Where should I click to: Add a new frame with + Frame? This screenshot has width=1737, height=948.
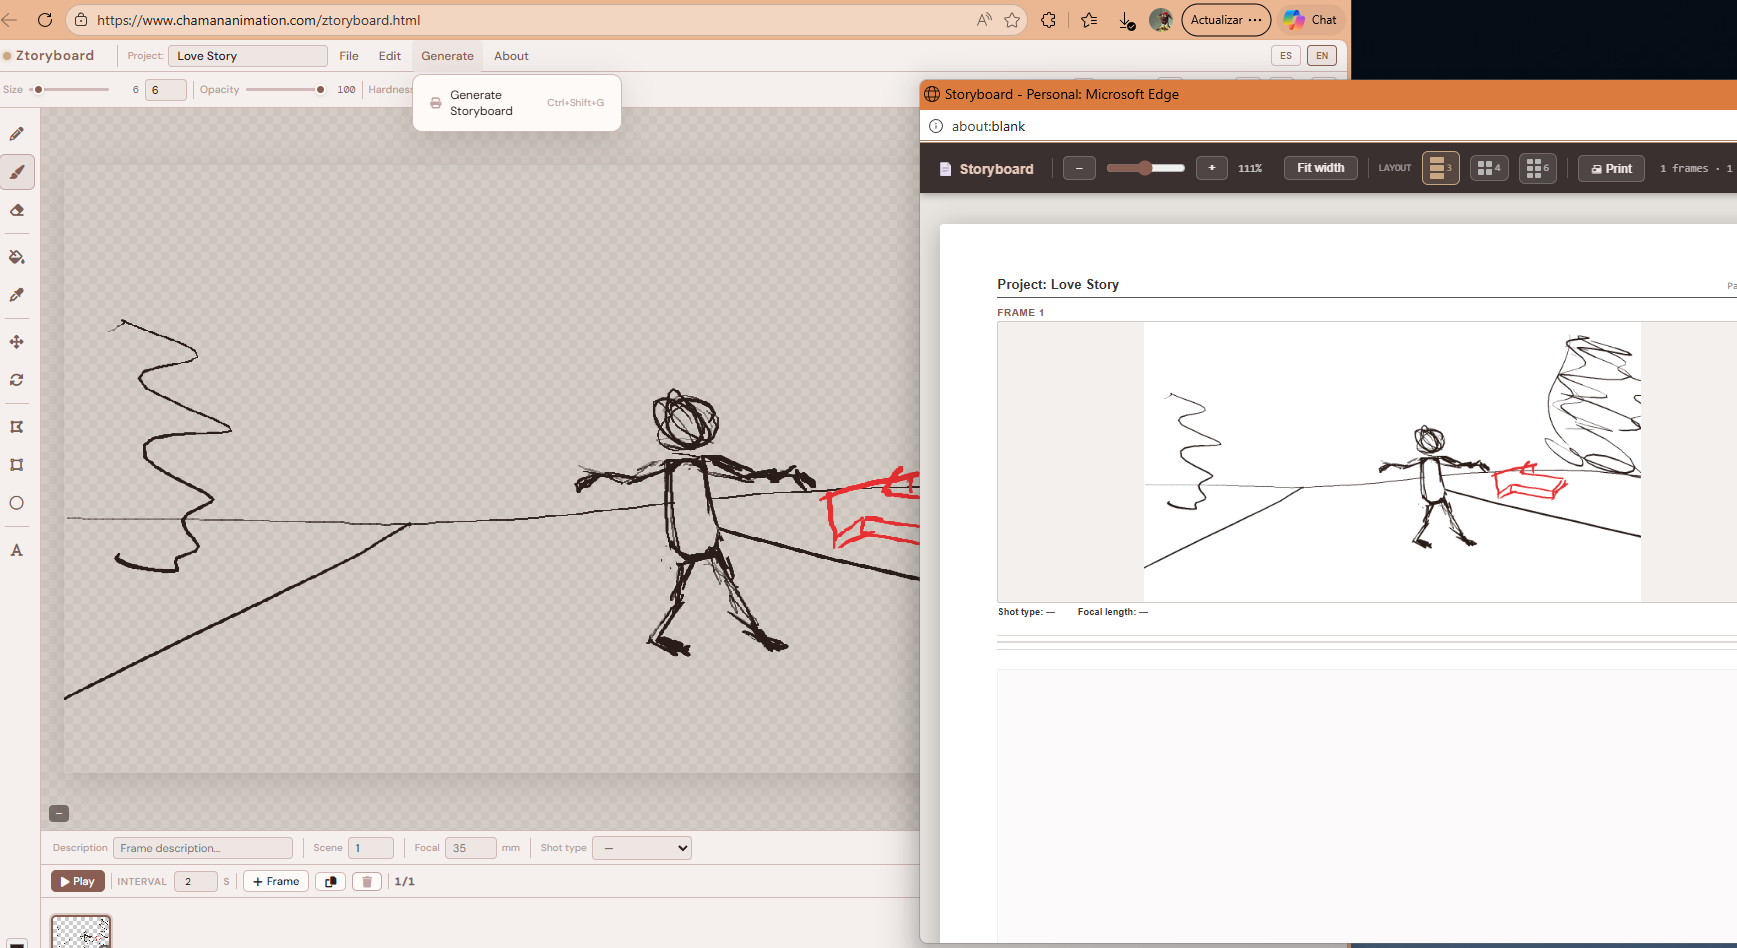276,881
